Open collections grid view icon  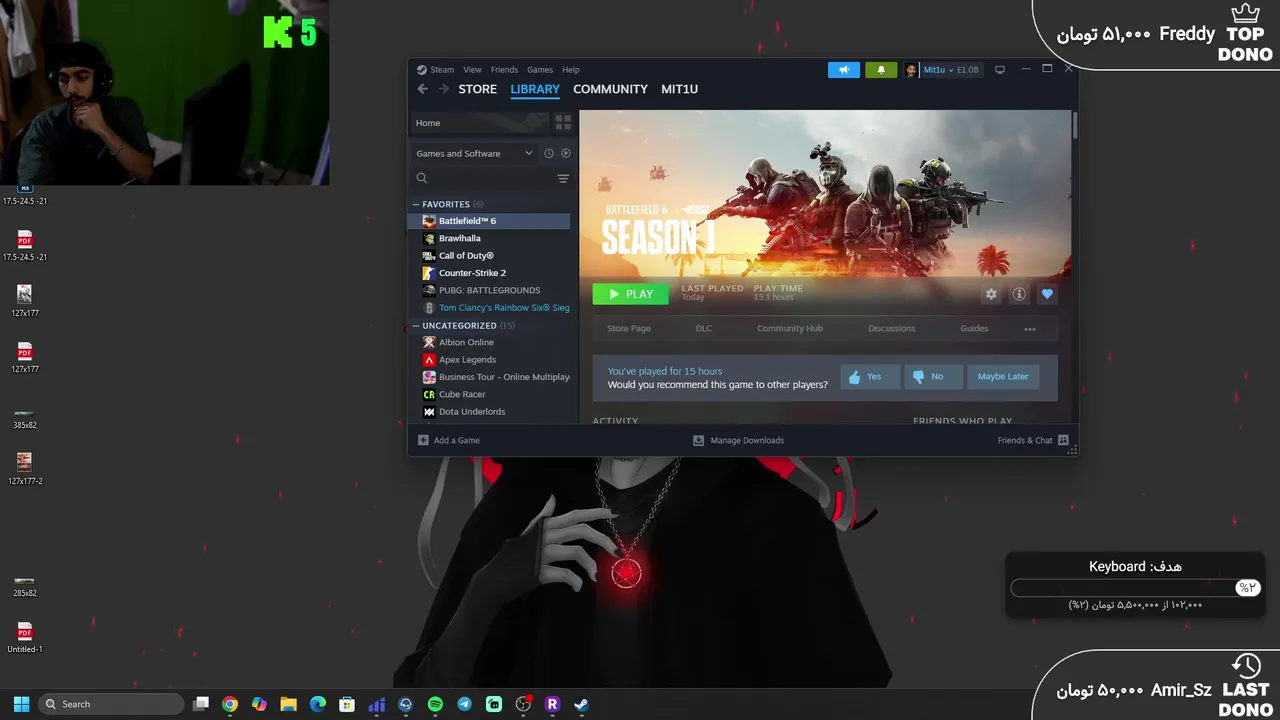563,122
